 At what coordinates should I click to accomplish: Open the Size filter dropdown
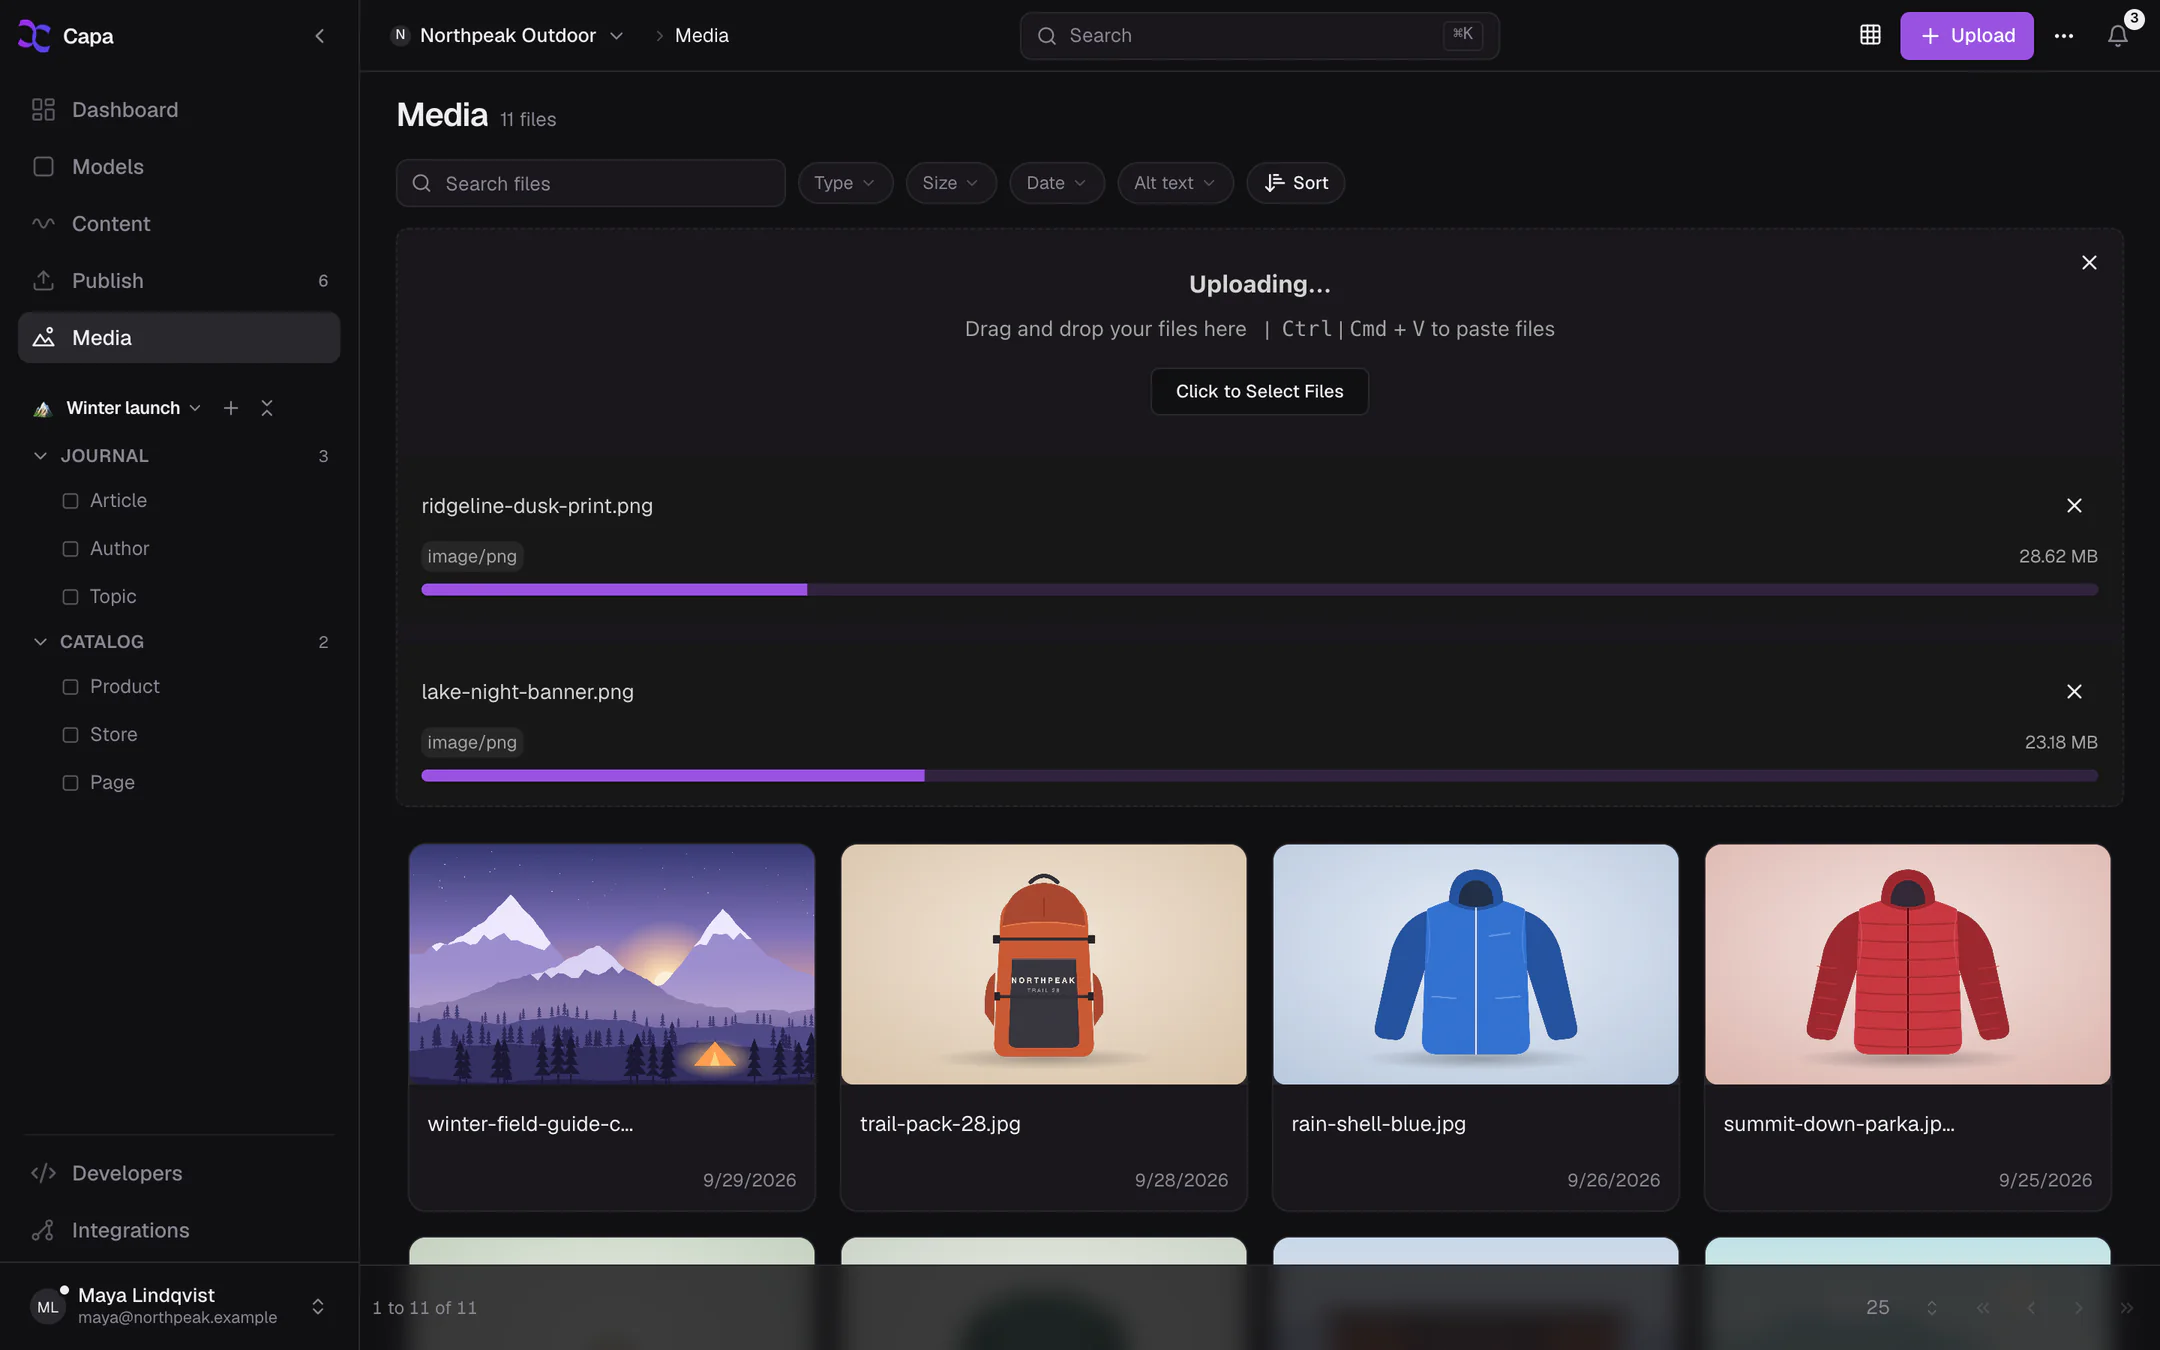951,183
